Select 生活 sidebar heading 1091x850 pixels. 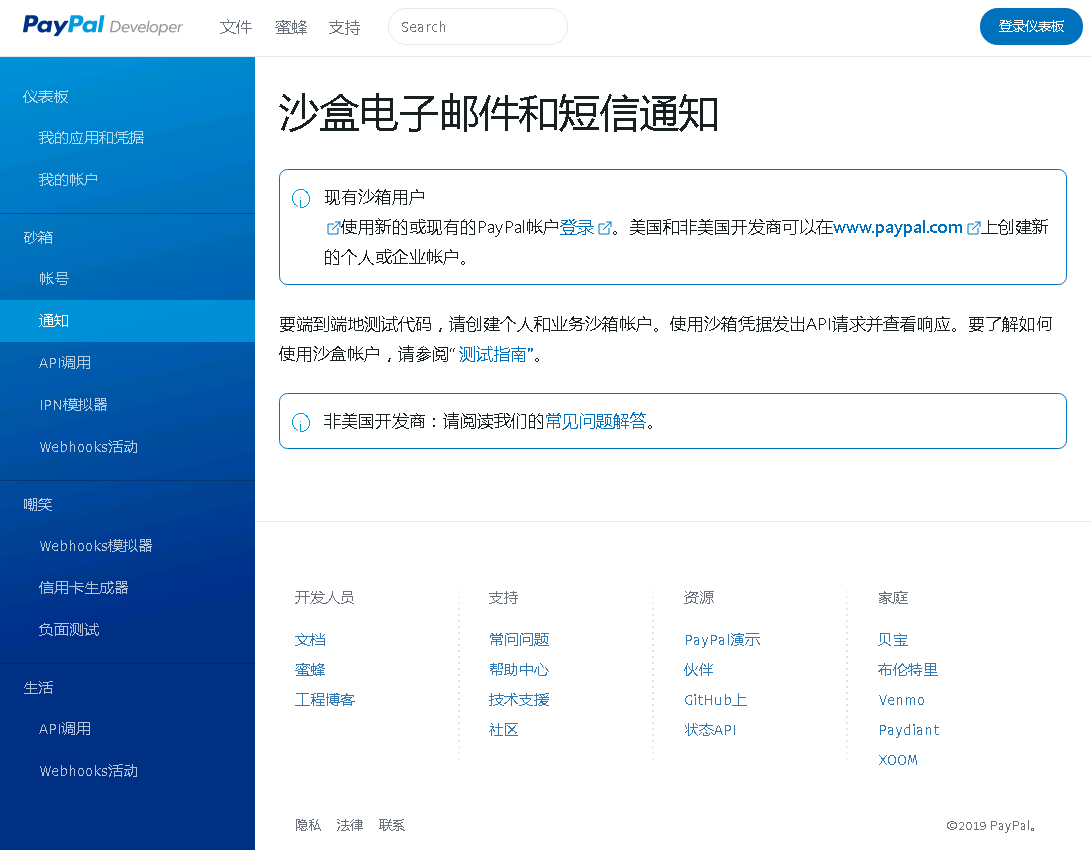coord(38,688)
